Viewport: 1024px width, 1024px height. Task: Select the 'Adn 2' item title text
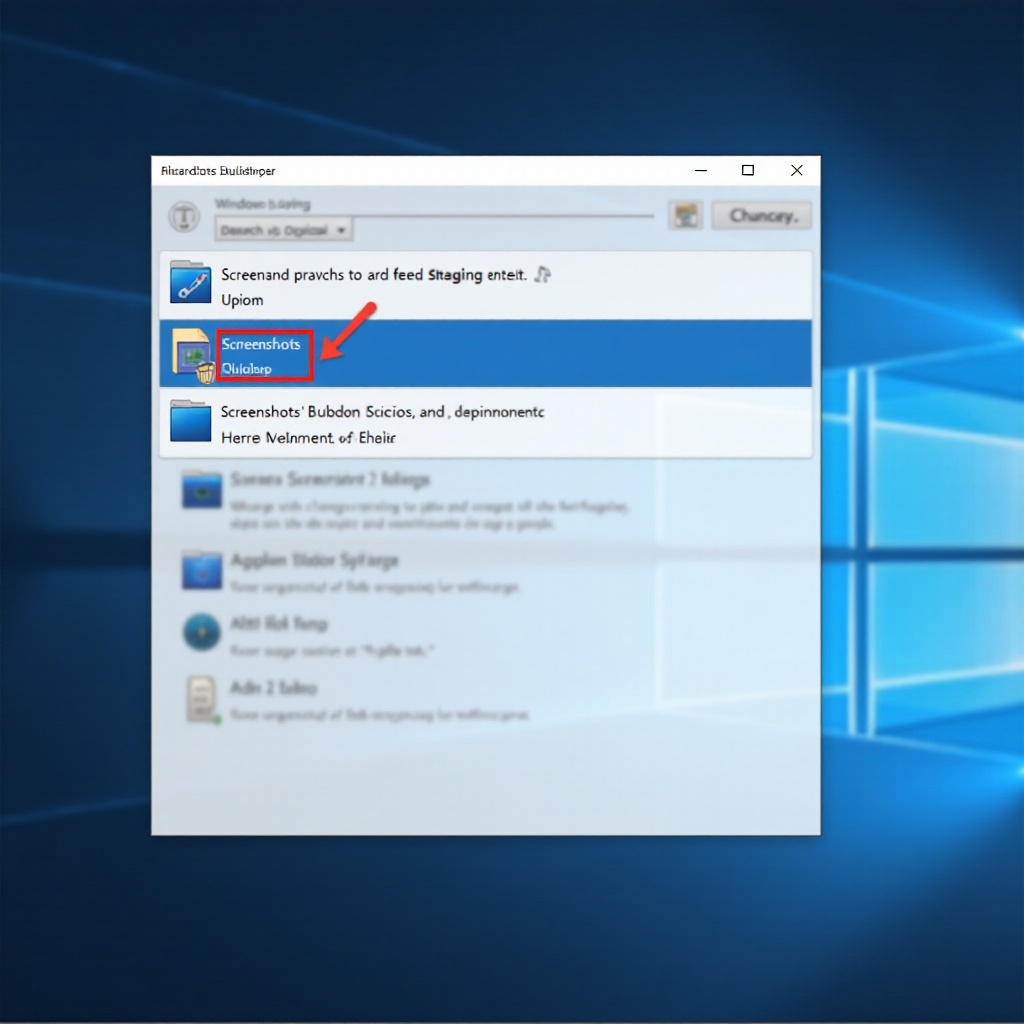pos(273,688)
